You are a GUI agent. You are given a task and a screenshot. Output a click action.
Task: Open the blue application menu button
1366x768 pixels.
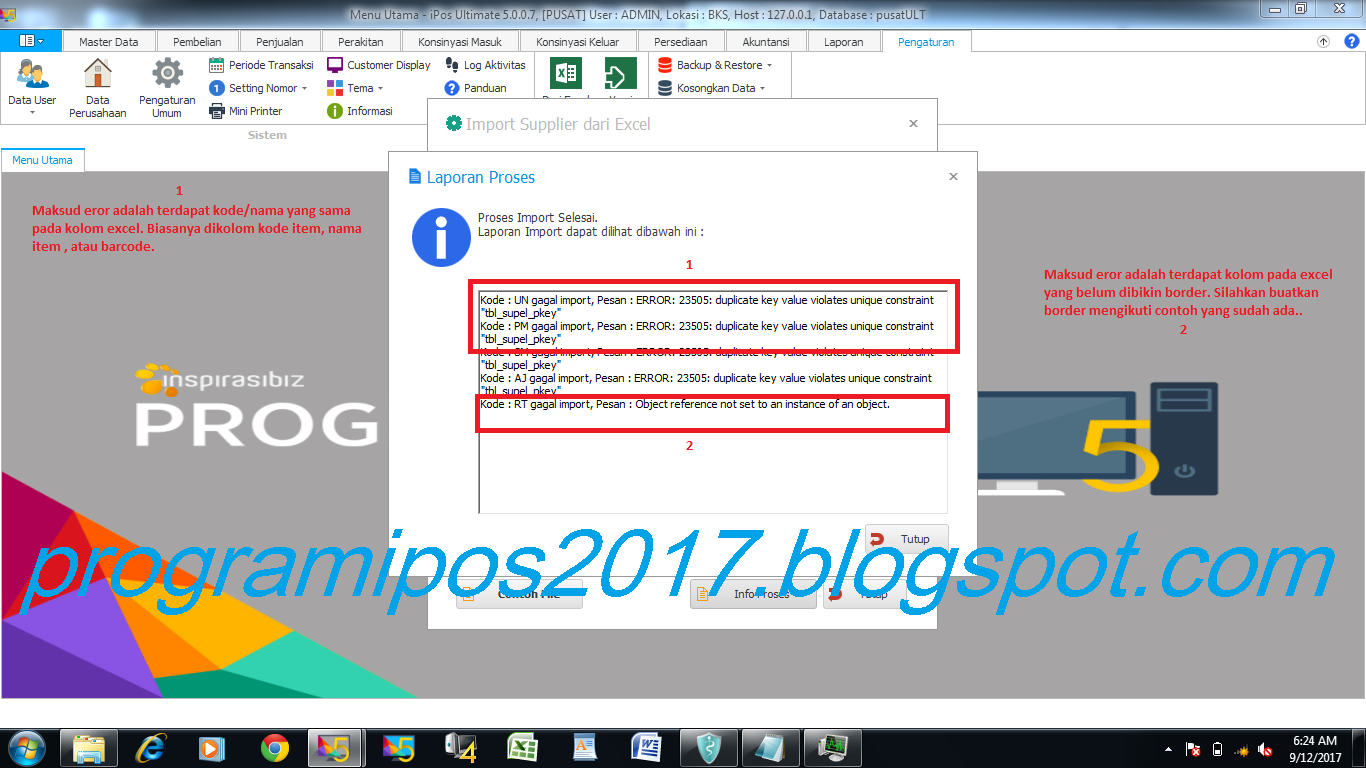click(x=31, y=41)
